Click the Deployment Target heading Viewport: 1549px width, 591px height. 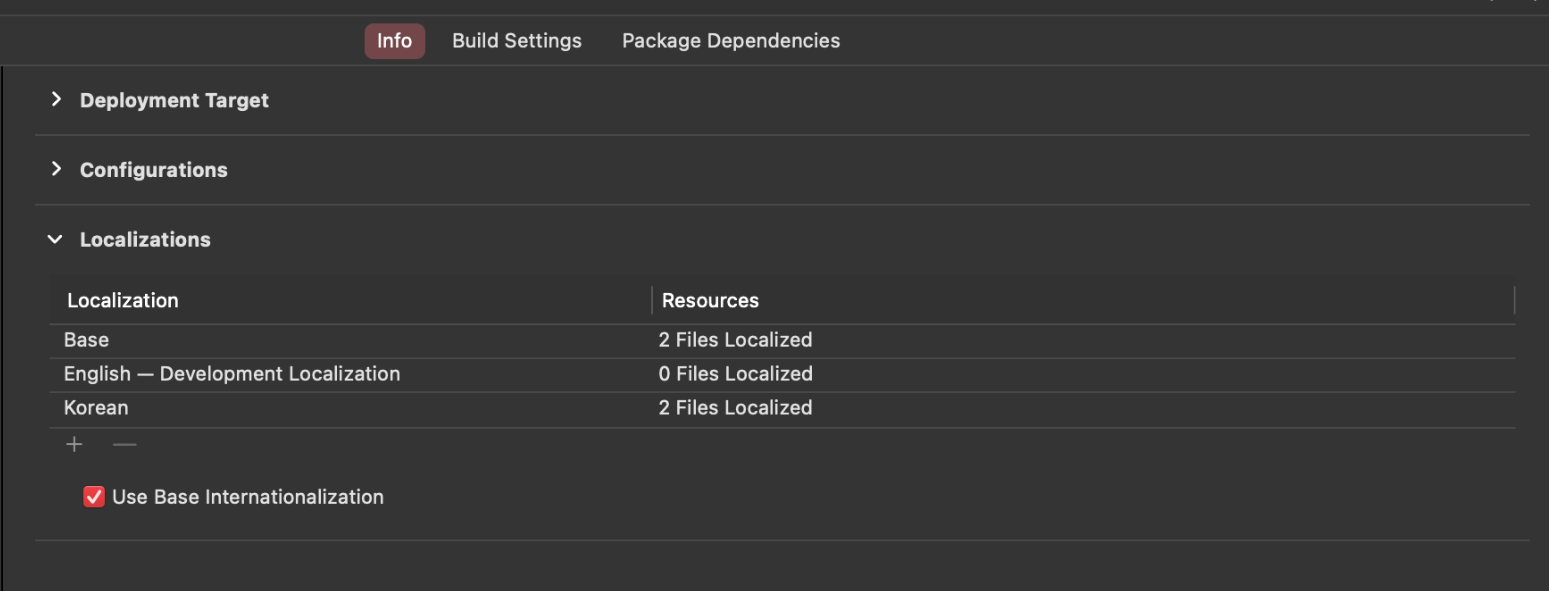pos(174,100)
